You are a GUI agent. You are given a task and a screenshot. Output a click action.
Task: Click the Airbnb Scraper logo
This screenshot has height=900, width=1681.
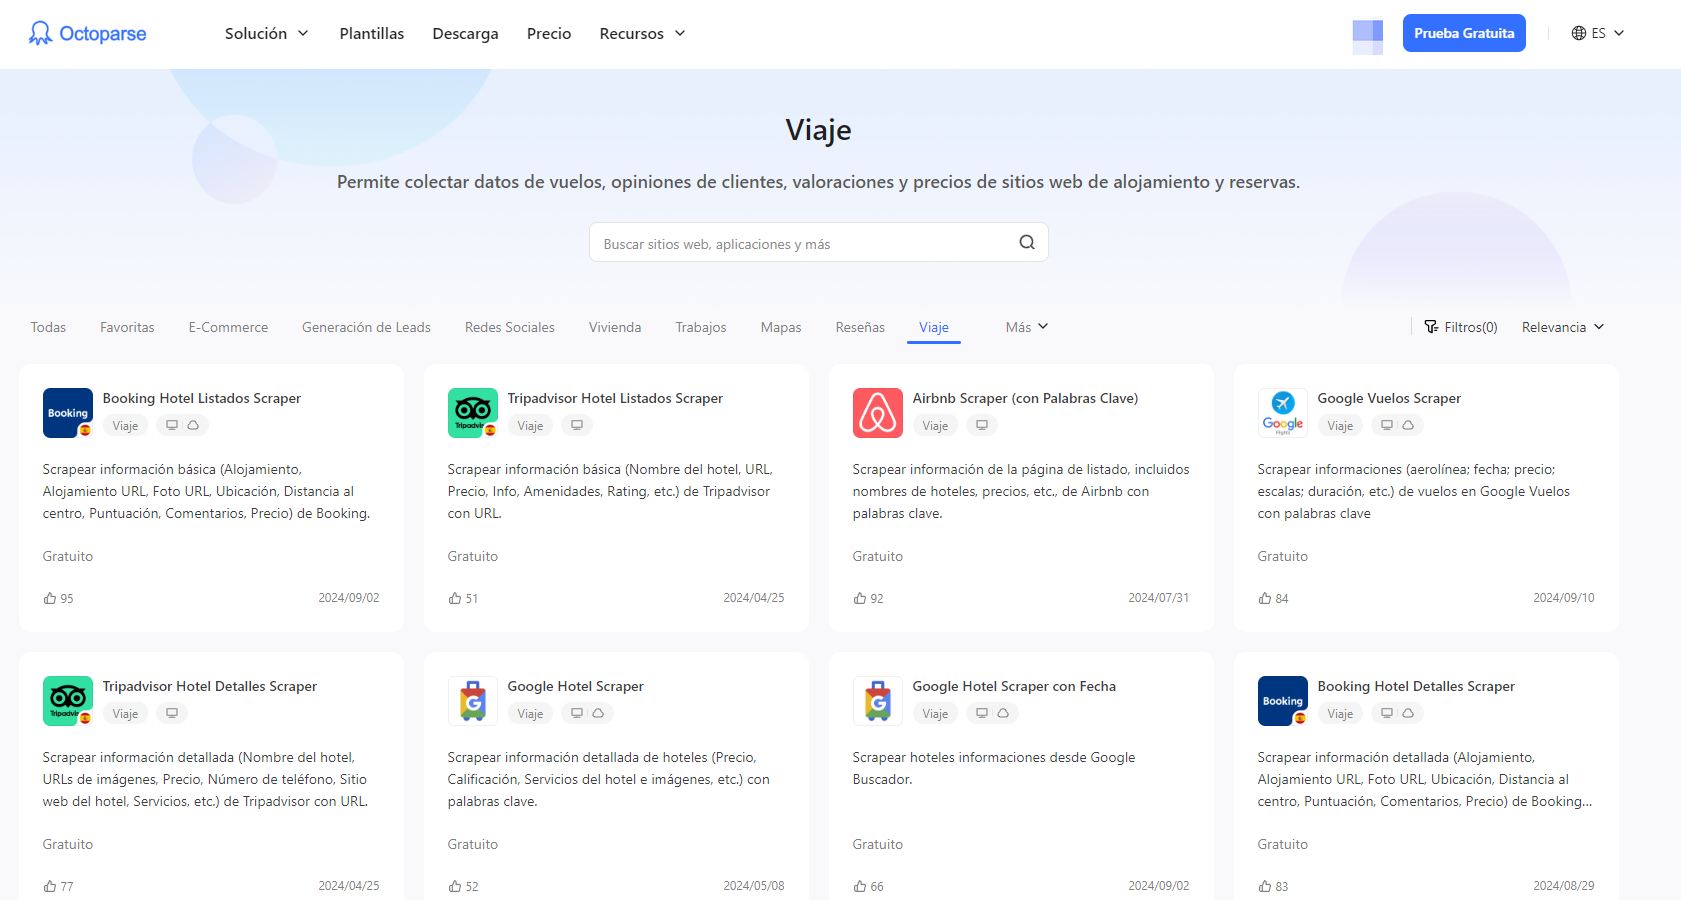[x=878, y=413]
